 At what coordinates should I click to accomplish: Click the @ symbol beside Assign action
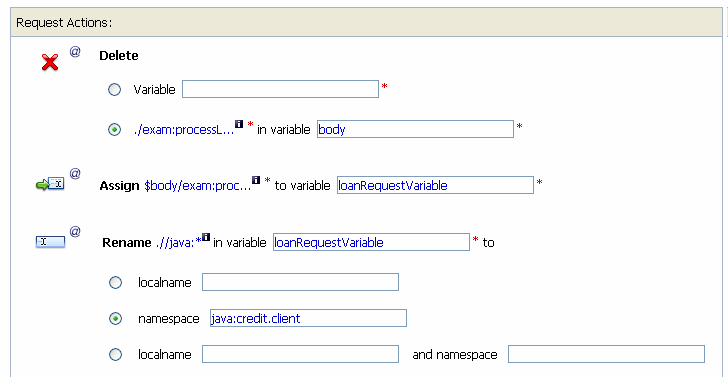coord(75,174)
